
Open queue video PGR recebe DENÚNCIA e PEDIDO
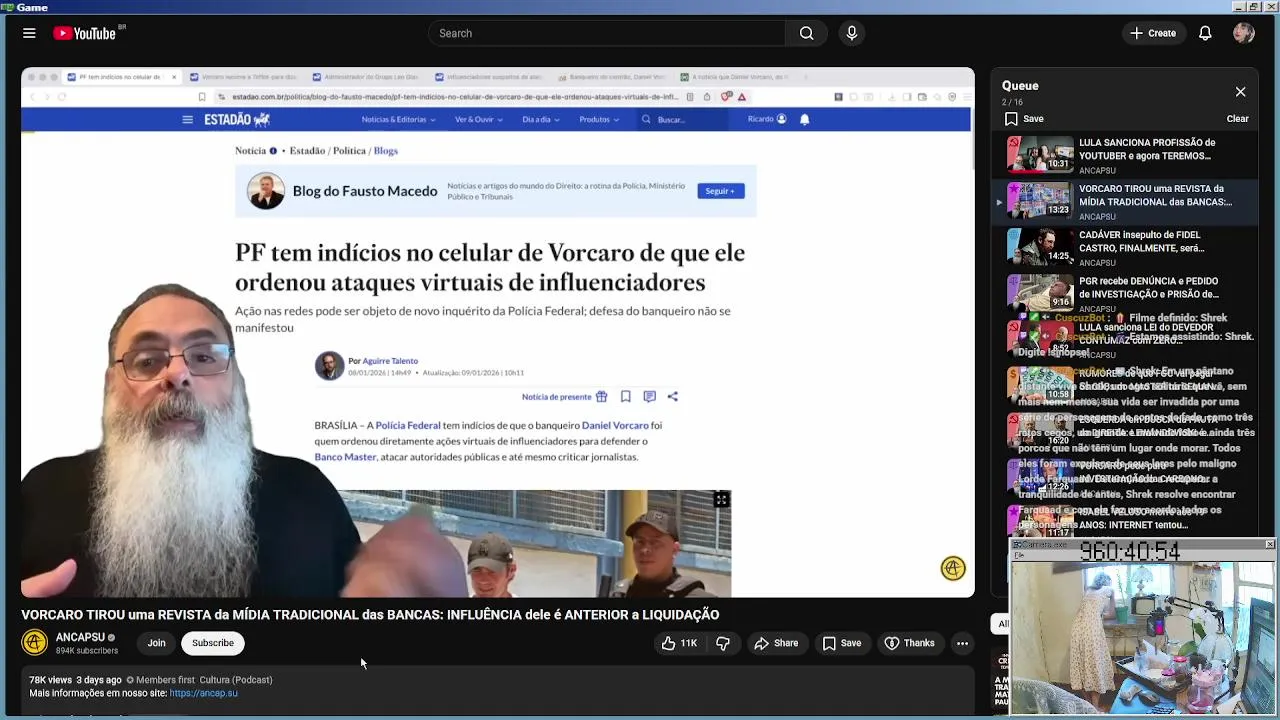click(1149, 288)
